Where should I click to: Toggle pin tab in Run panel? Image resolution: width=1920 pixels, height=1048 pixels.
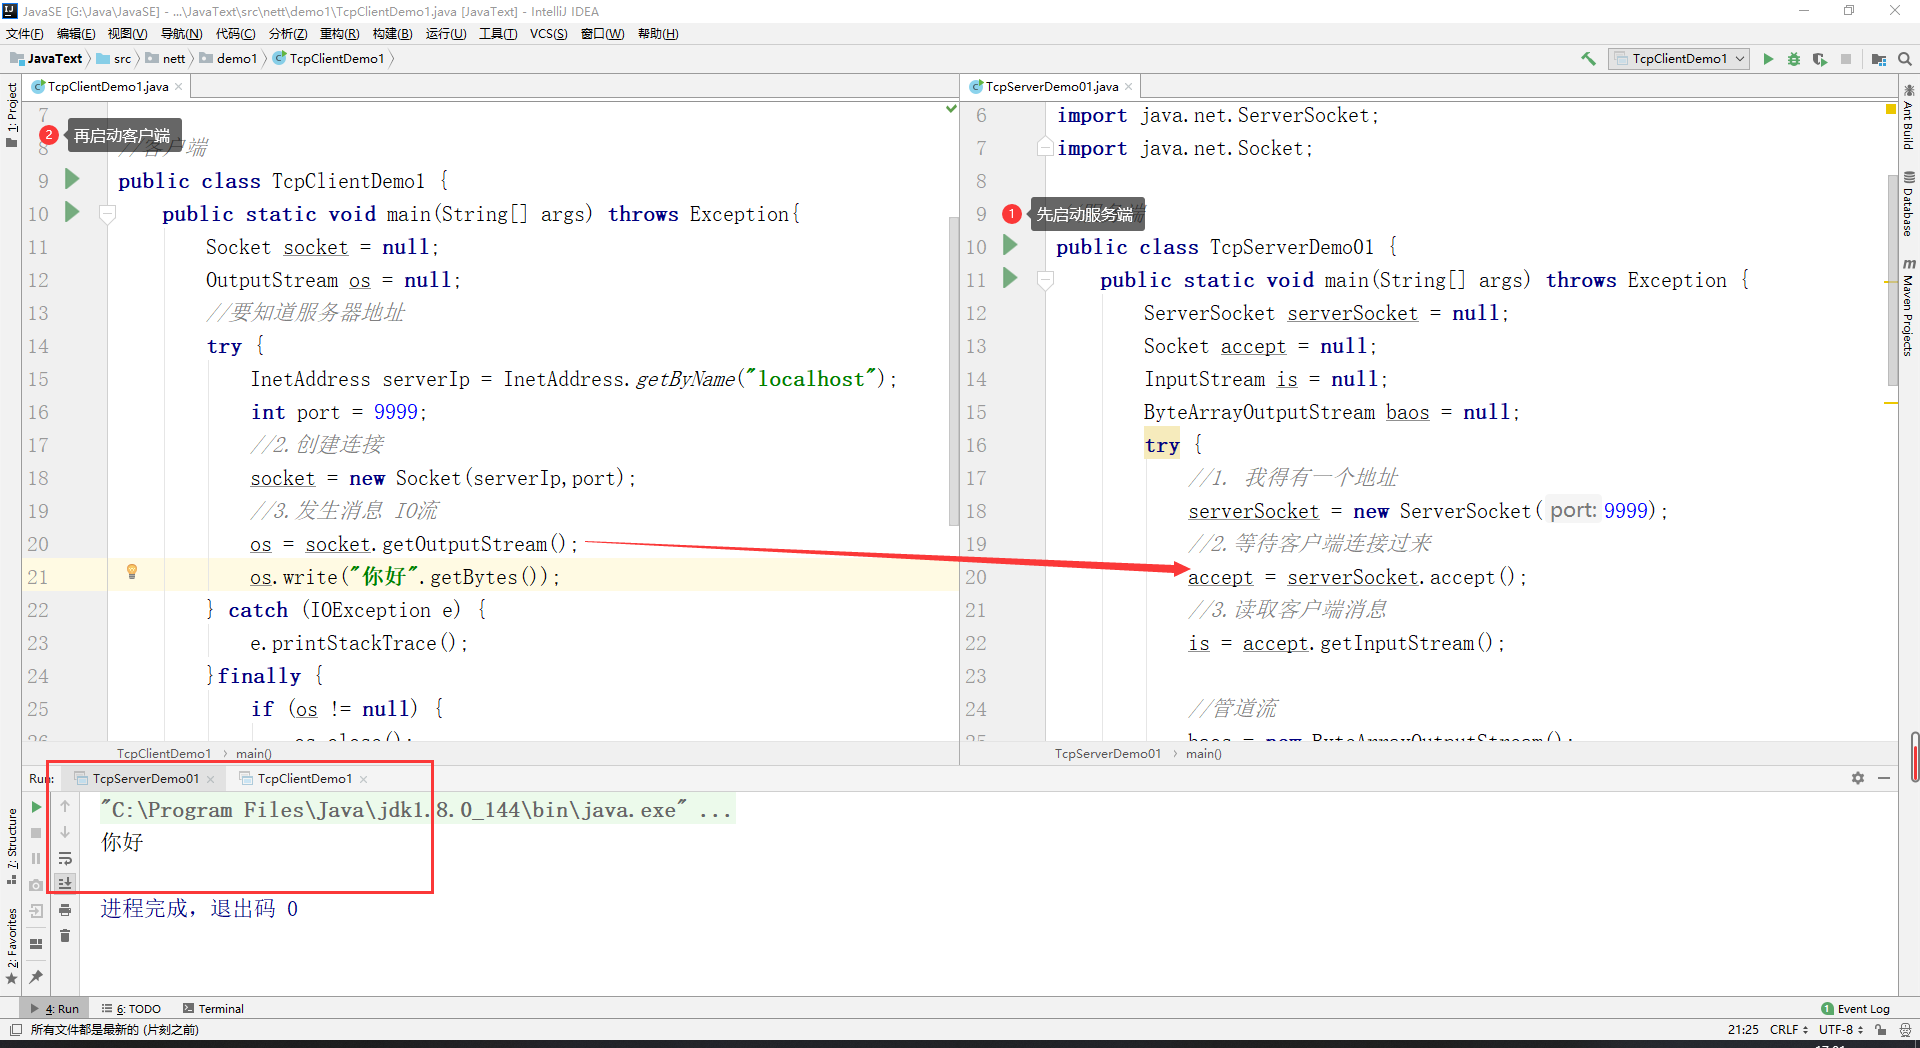[36, 976]
